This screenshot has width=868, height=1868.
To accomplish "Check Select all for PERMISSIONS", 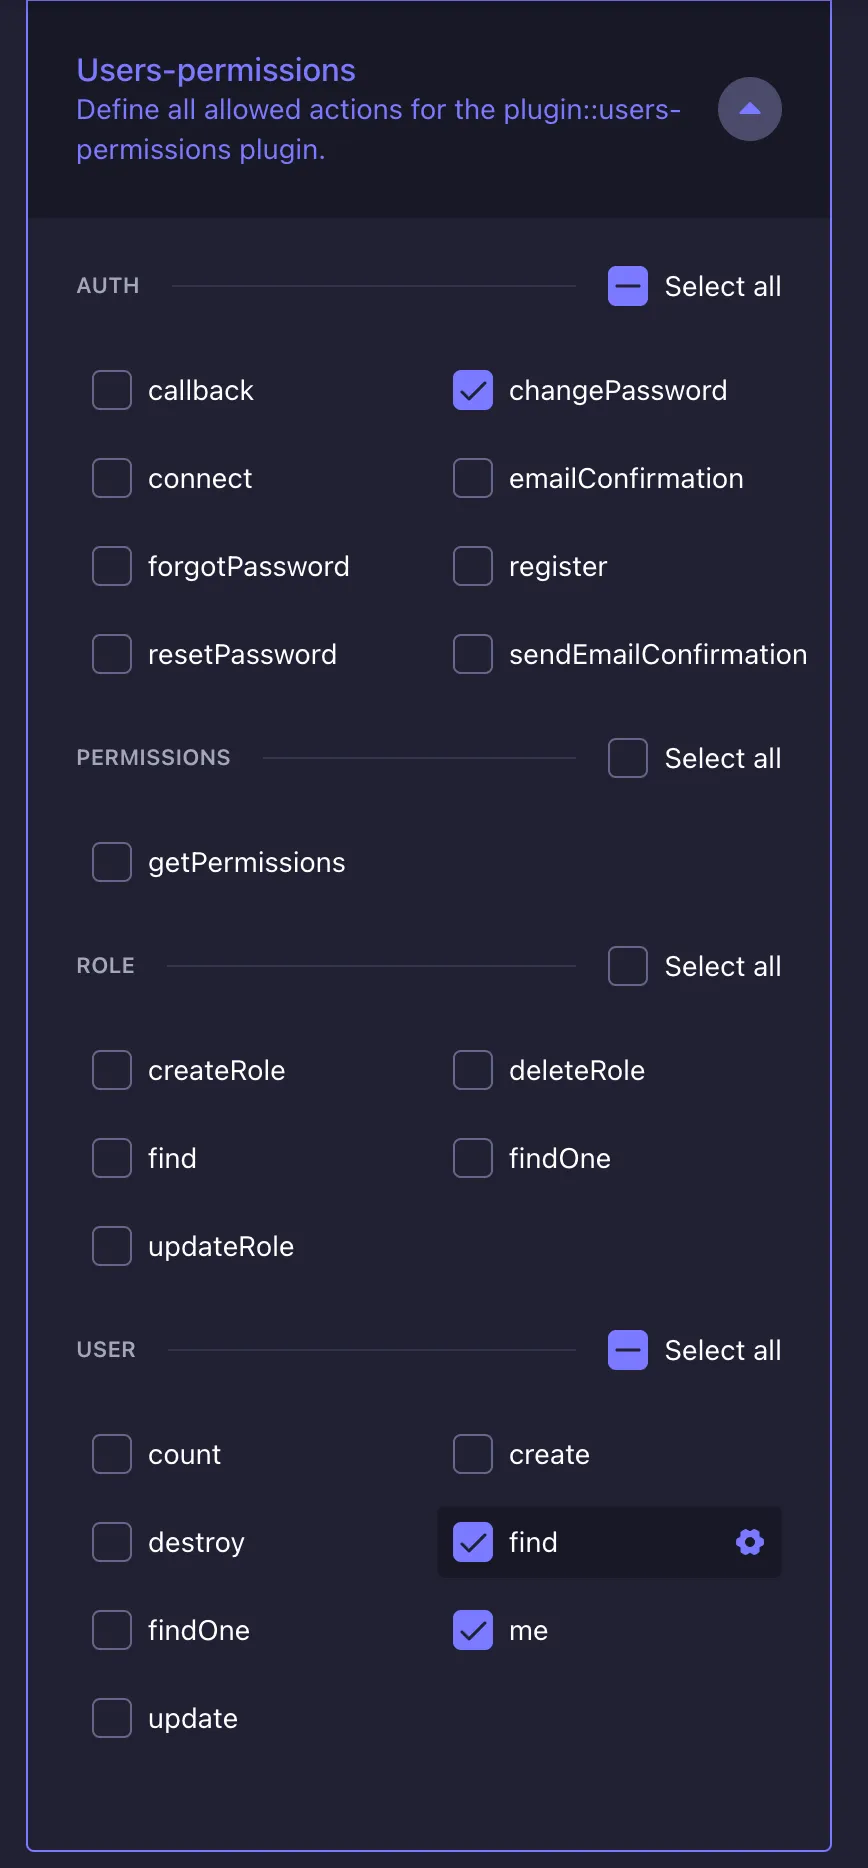I will pos(627,758).
